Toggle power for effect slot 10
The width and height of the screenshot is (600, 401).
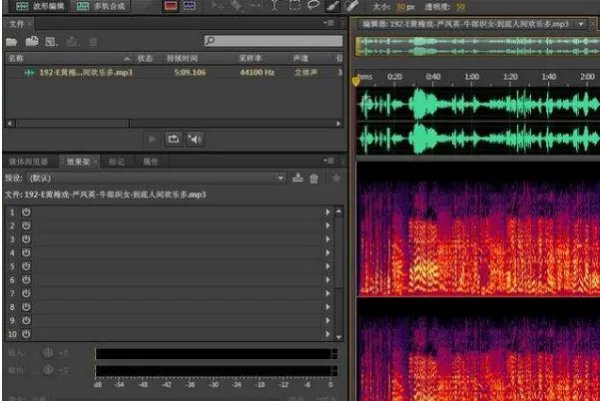(x=25, y=333)
